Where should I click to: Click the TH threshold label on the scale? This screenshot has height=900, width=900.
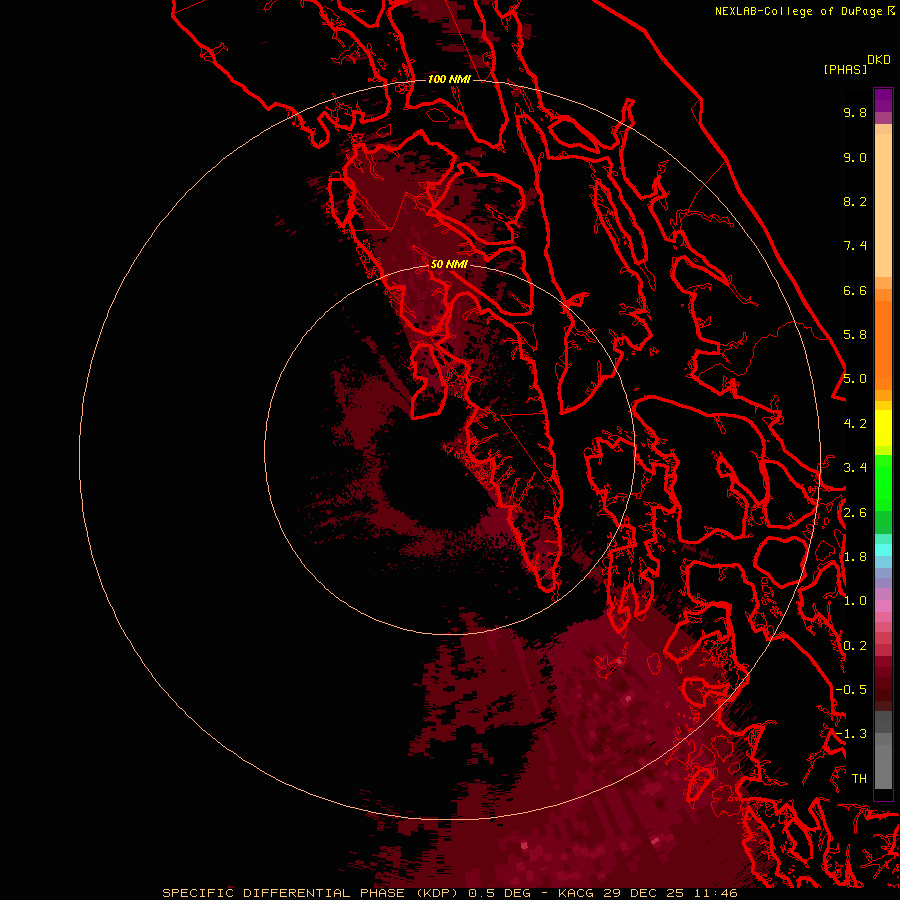(x=859, y=779)
